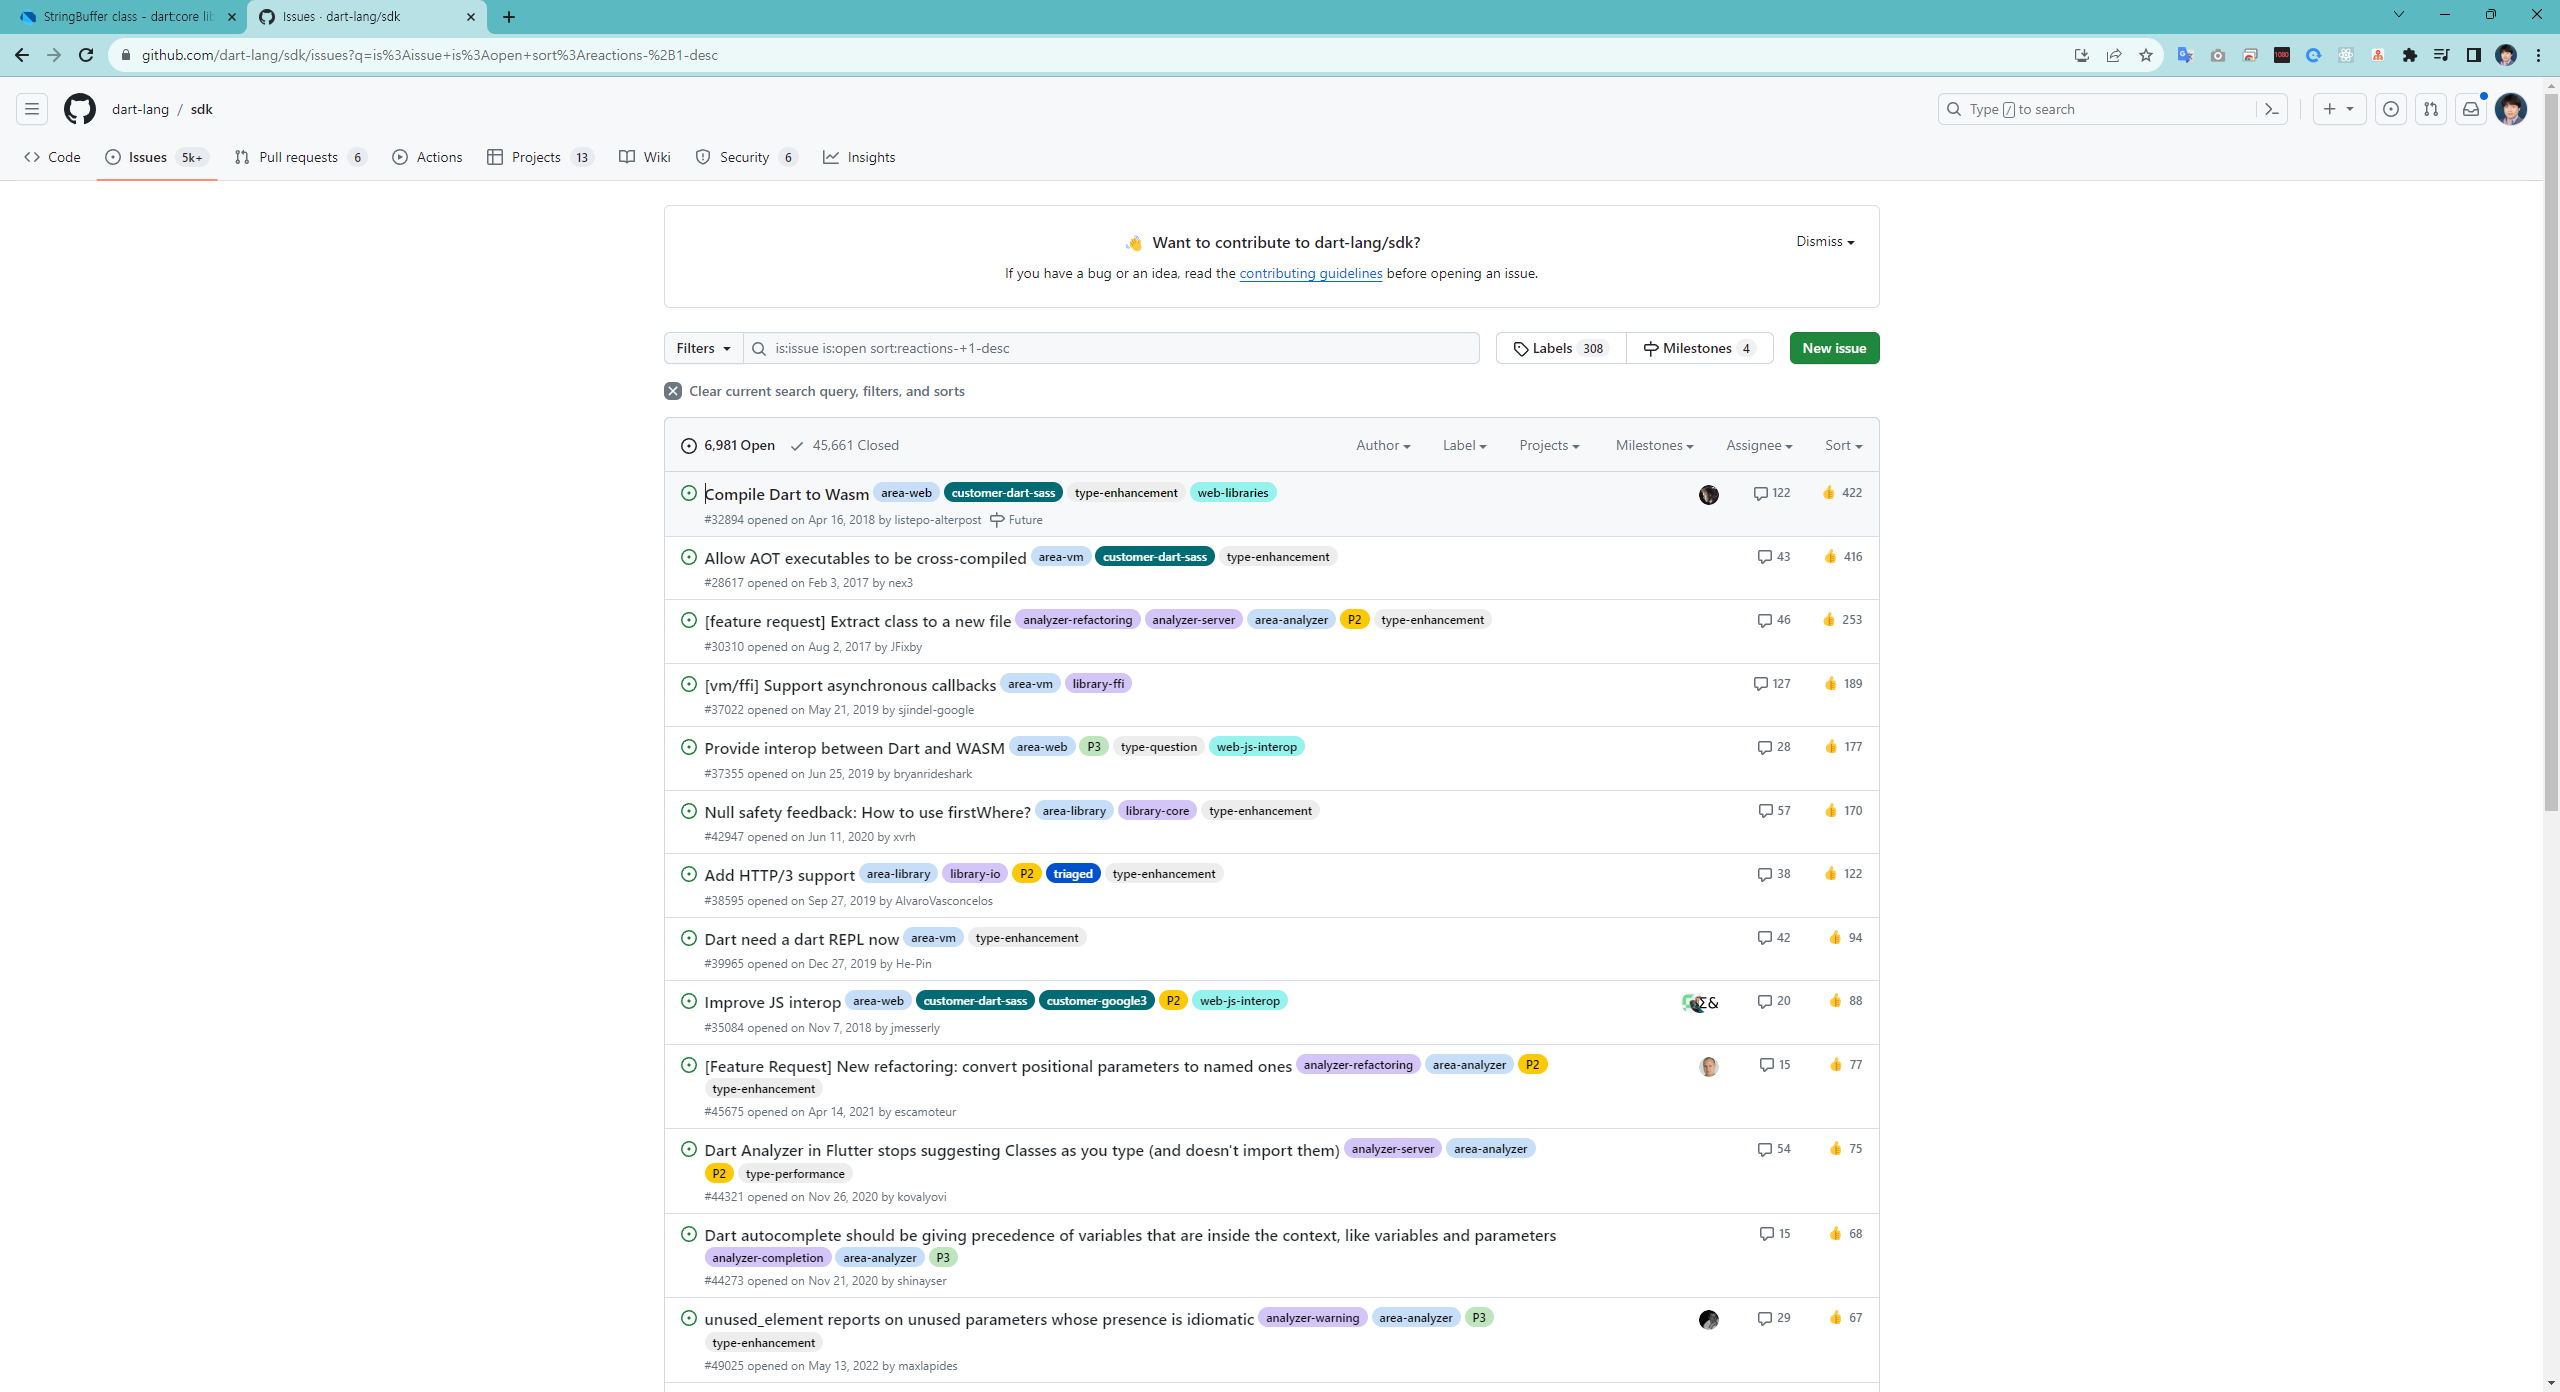Image resolution: width=2560 pixels, height=1392 pixels.
Task: Expand the Filters dropdown
Action: pos(703,348)
